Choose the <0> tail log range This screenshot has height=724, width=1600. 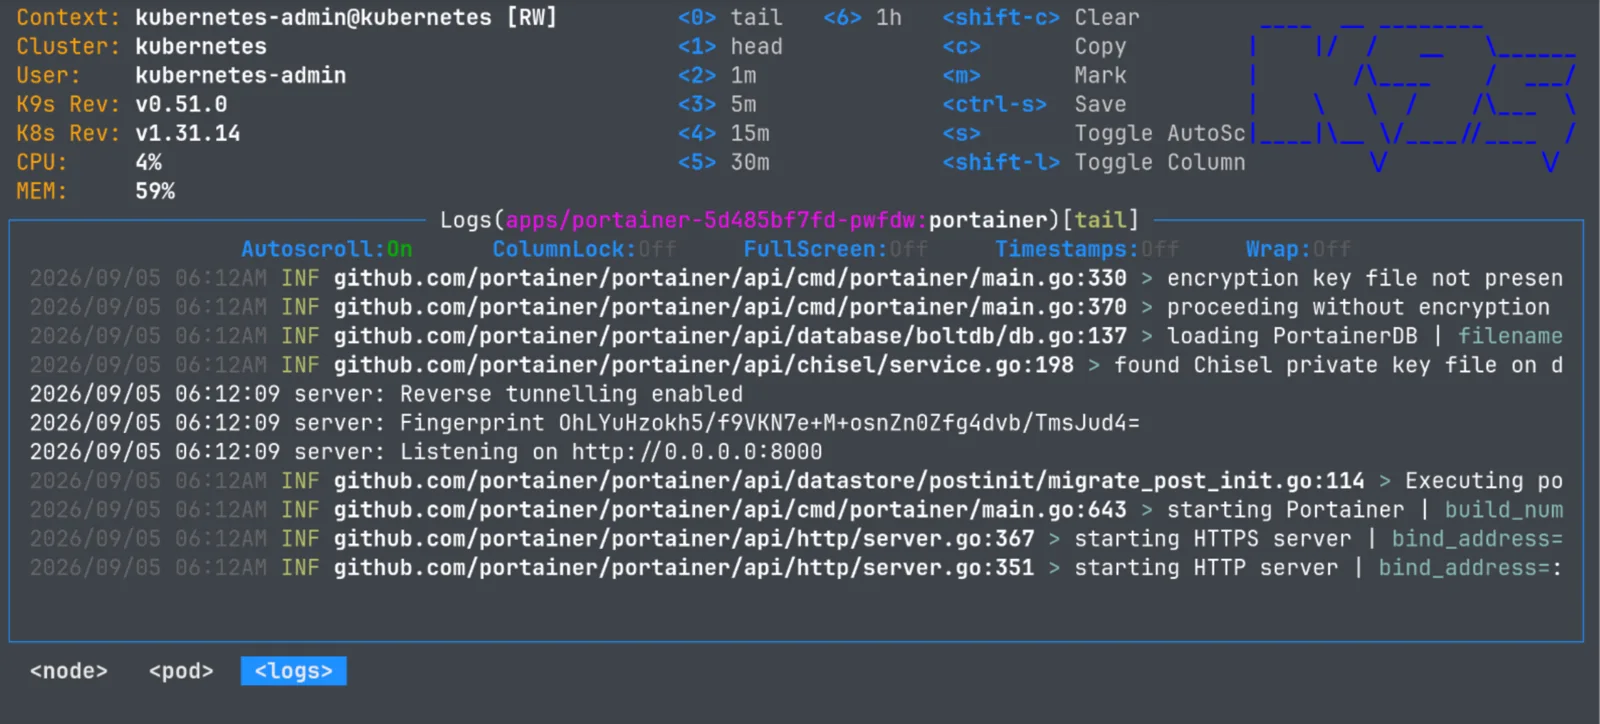(x=730, y=18)
